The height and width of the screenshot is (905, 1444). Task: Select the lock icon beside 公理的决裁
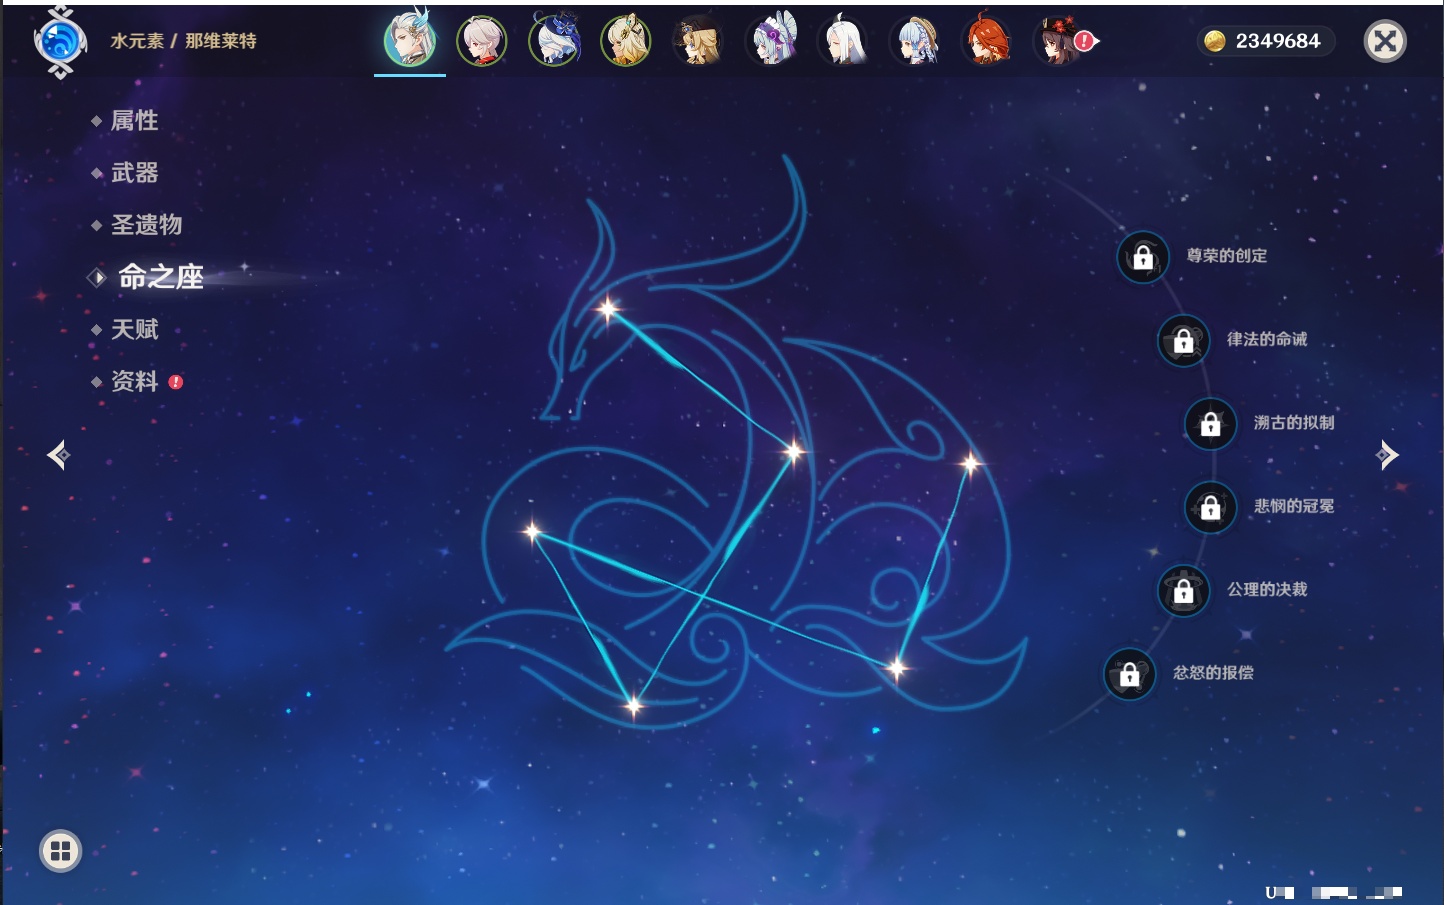pos(1183,591)
